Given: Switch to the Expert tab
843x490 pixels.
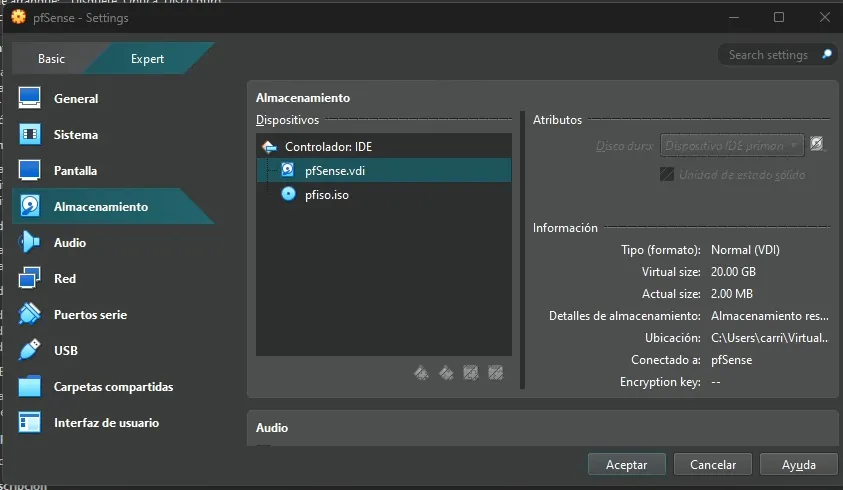Looking at the screenshot, I should coord(147,59).
